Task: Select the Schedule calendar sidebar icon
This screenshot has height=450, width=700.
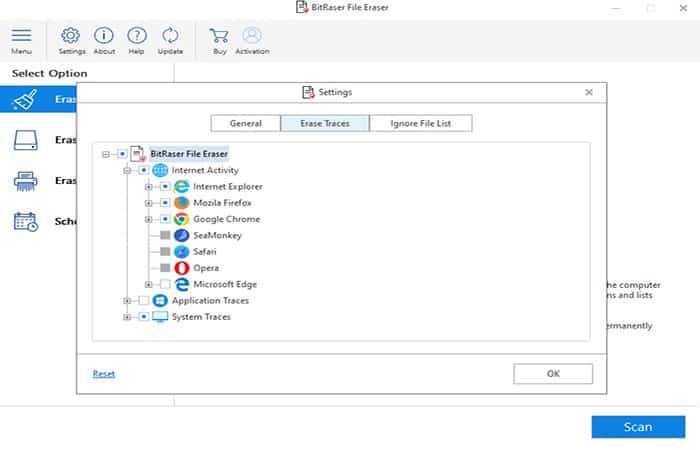Action: tap(25, 221)
